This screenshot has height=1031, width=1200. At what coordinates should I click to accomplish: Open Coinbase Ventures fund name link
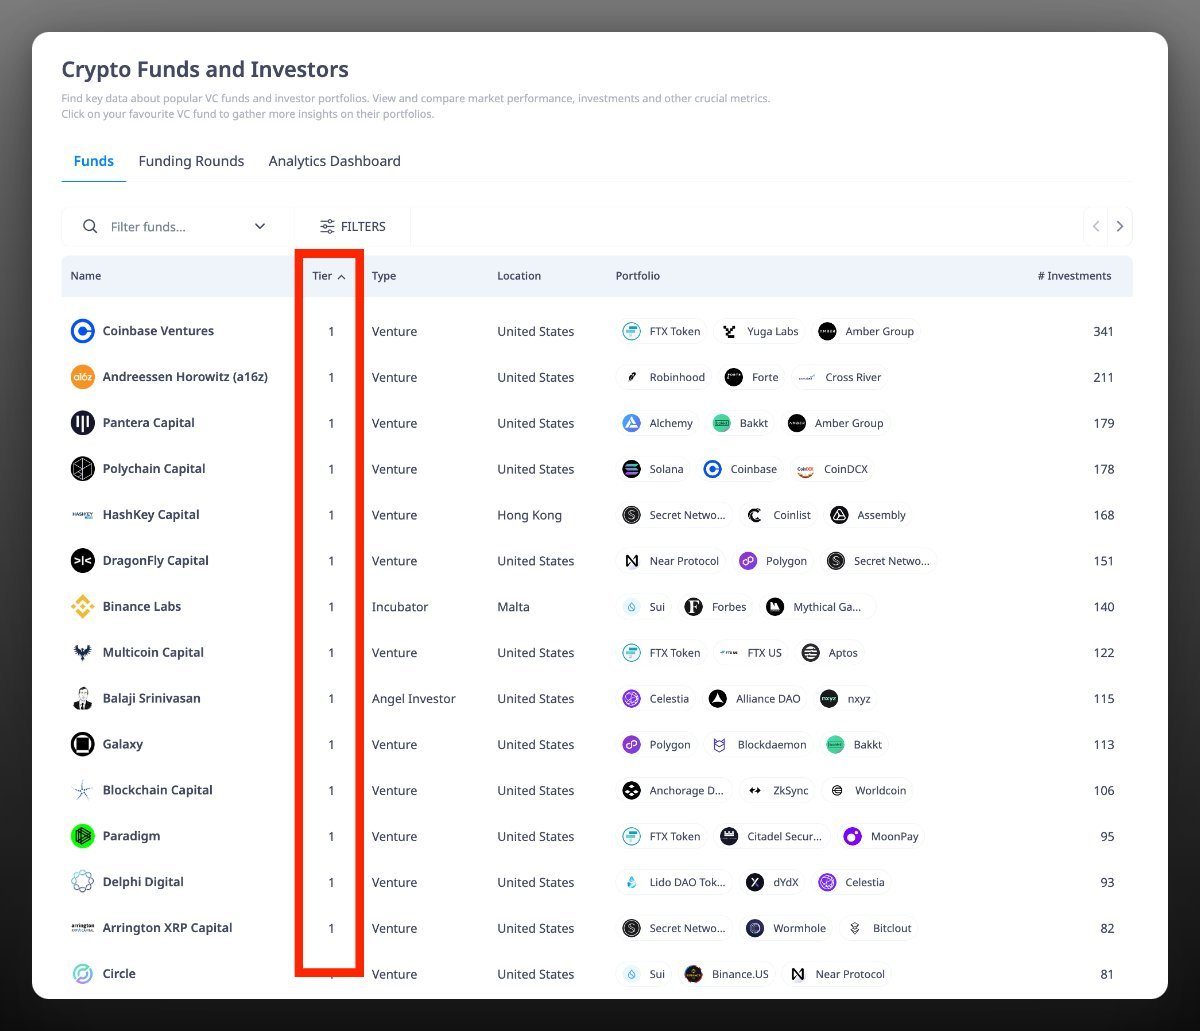click(158, 331)
